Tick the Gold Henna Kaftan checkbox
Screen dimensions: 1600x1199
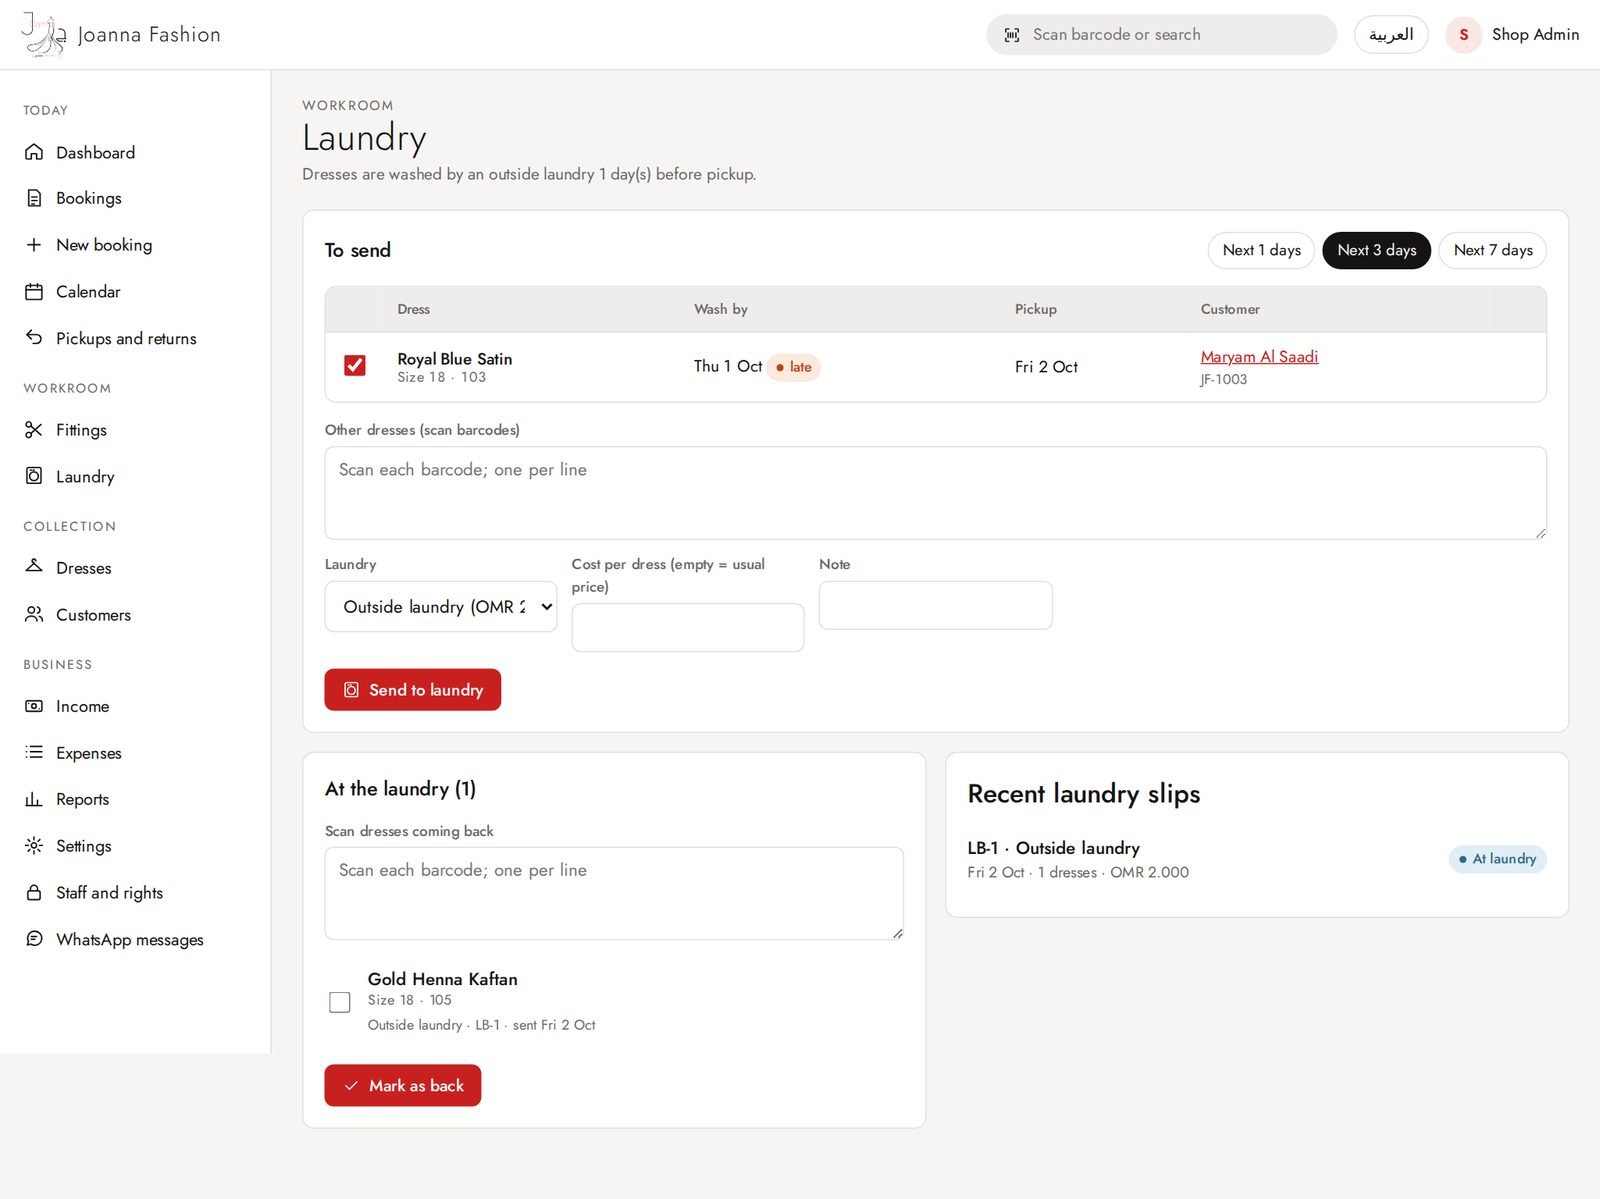[x=340, y=1002]
